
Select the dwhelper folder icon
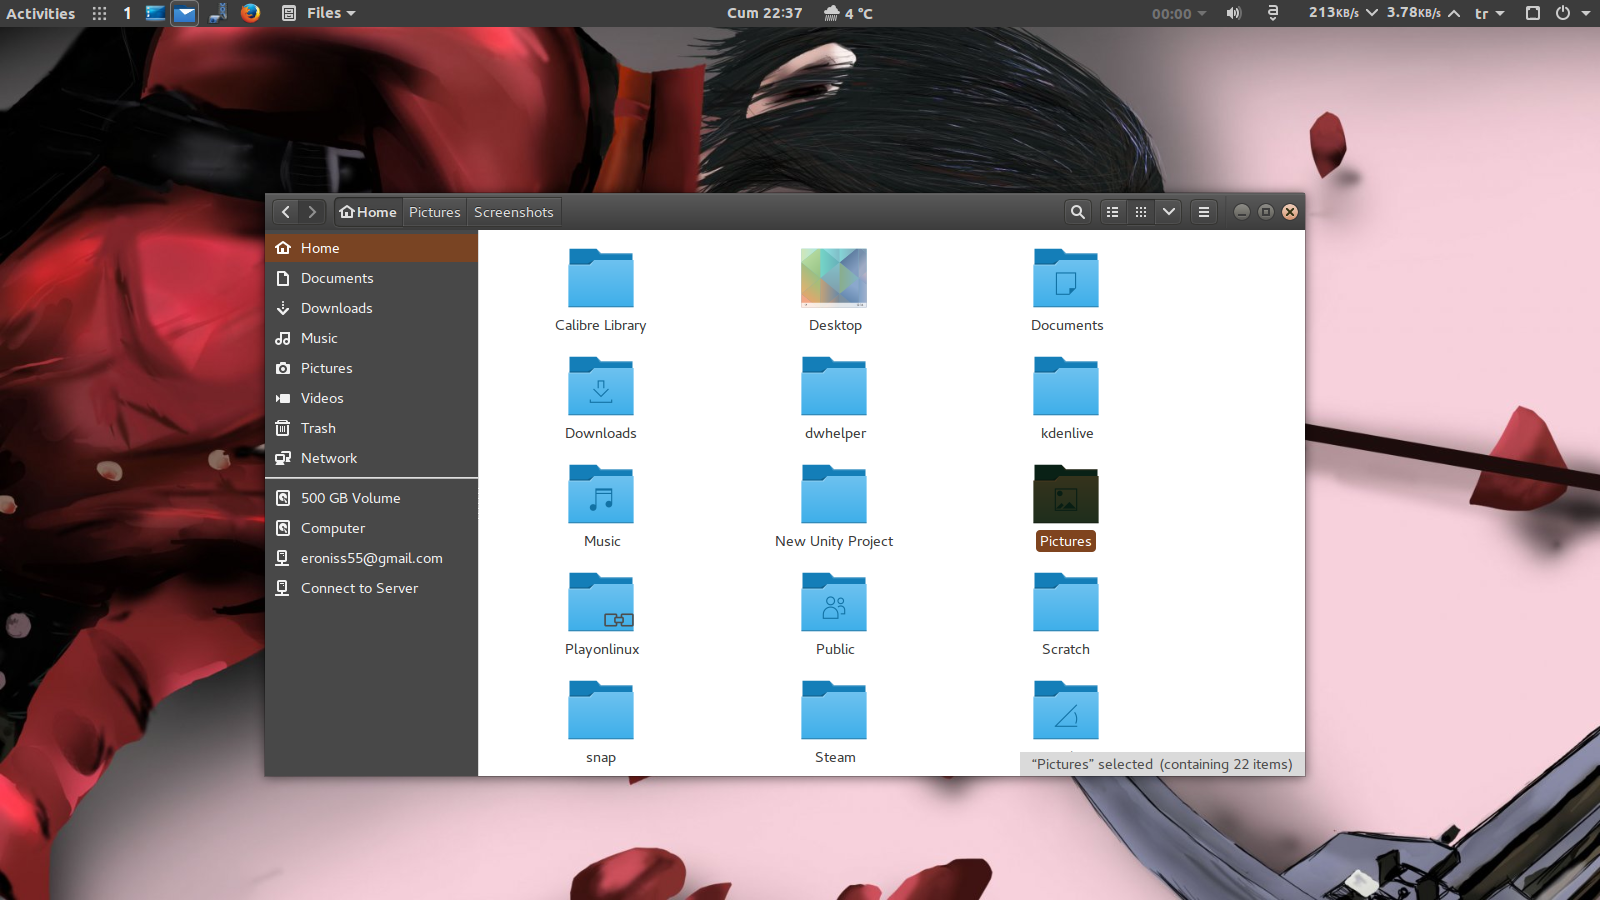(x=834, y=386)
